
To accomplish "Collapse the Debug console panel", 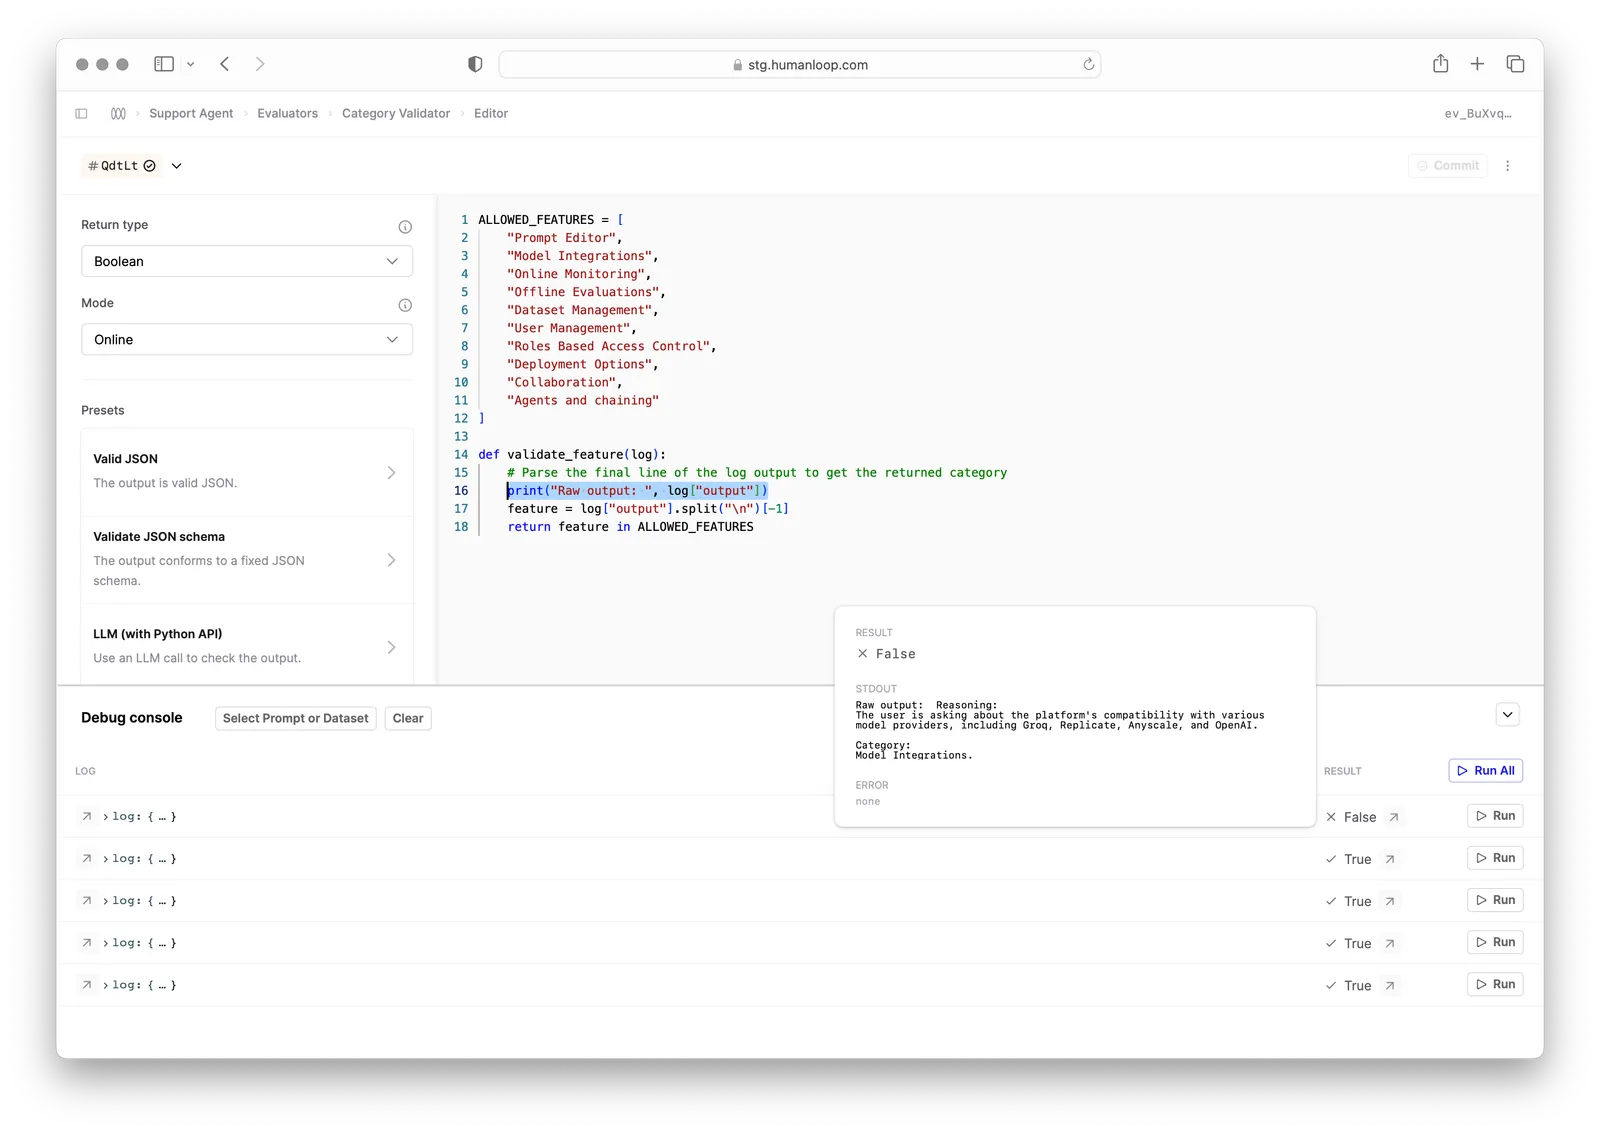I will tap(1508, 715).
